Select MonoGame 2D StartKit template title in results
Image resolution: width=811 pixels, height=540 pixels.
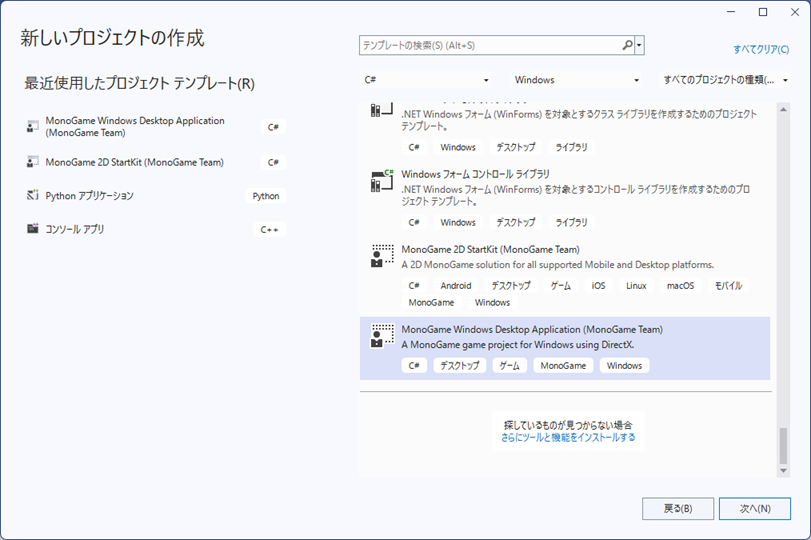490,249
